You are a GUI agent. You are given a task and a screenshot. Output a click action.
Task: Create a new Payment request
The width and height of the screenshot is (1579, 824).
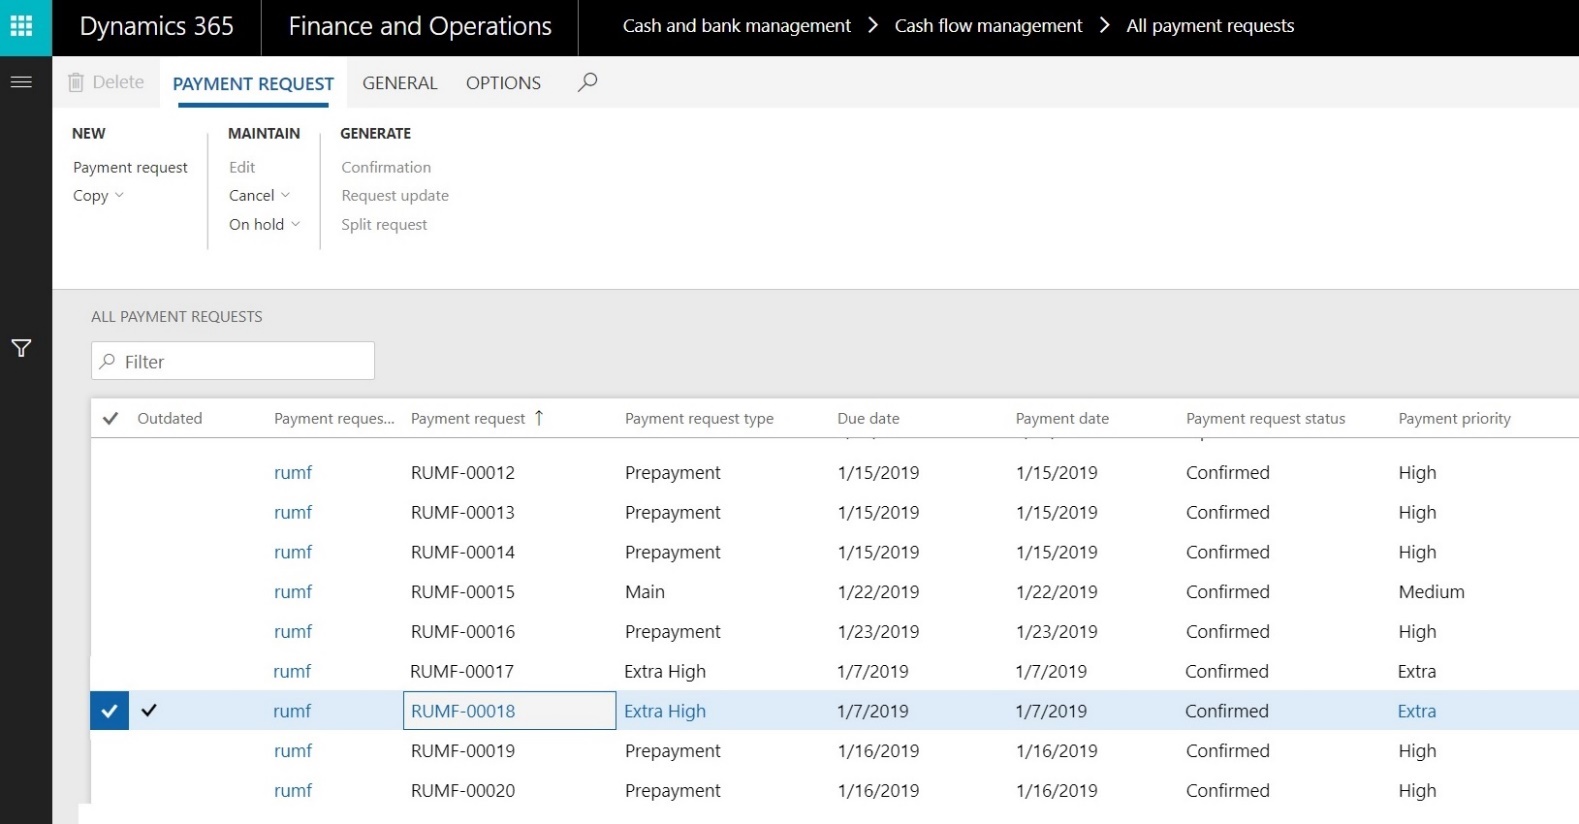click(x=130, y=168)
